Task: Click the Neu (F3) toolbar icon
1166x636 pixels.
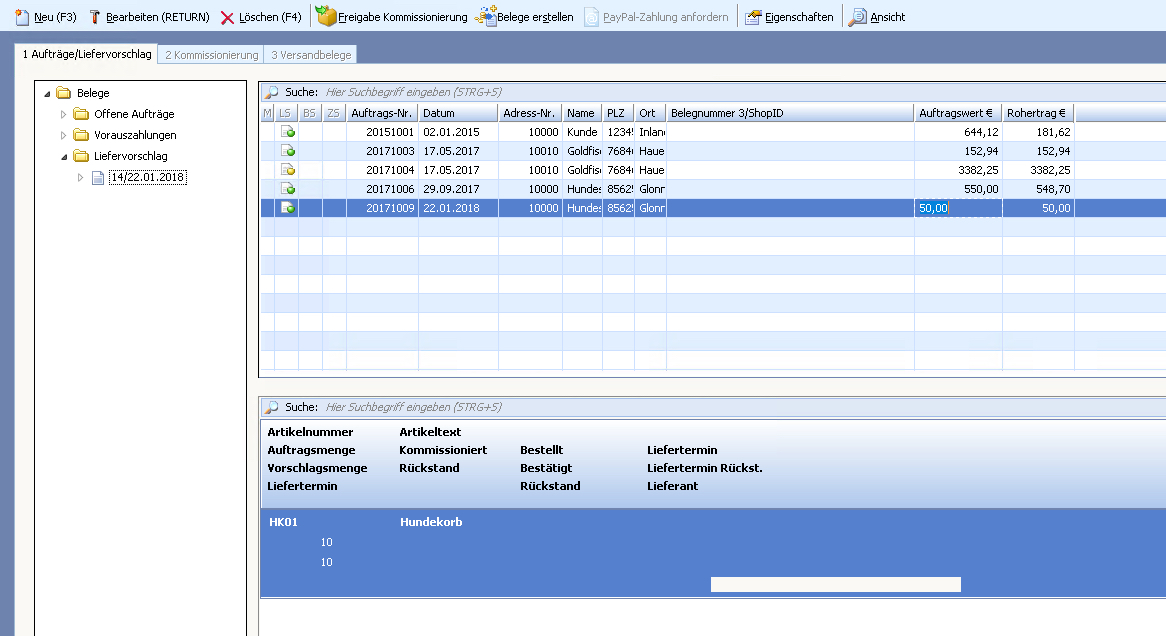Action: click(x=22, y=17)
